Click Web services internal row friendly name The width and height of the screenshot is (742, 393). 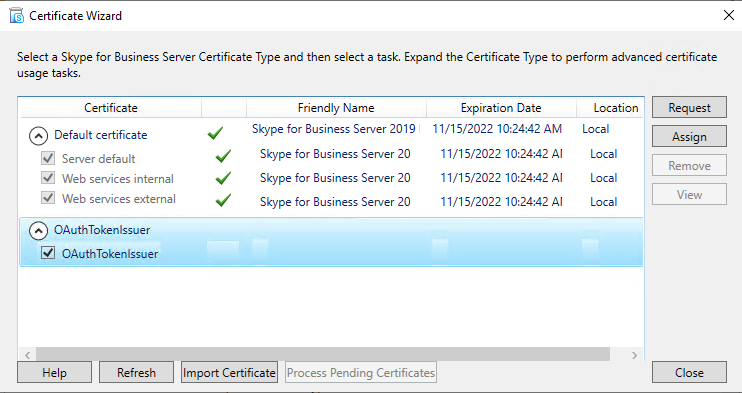click(x=335, y=178)
